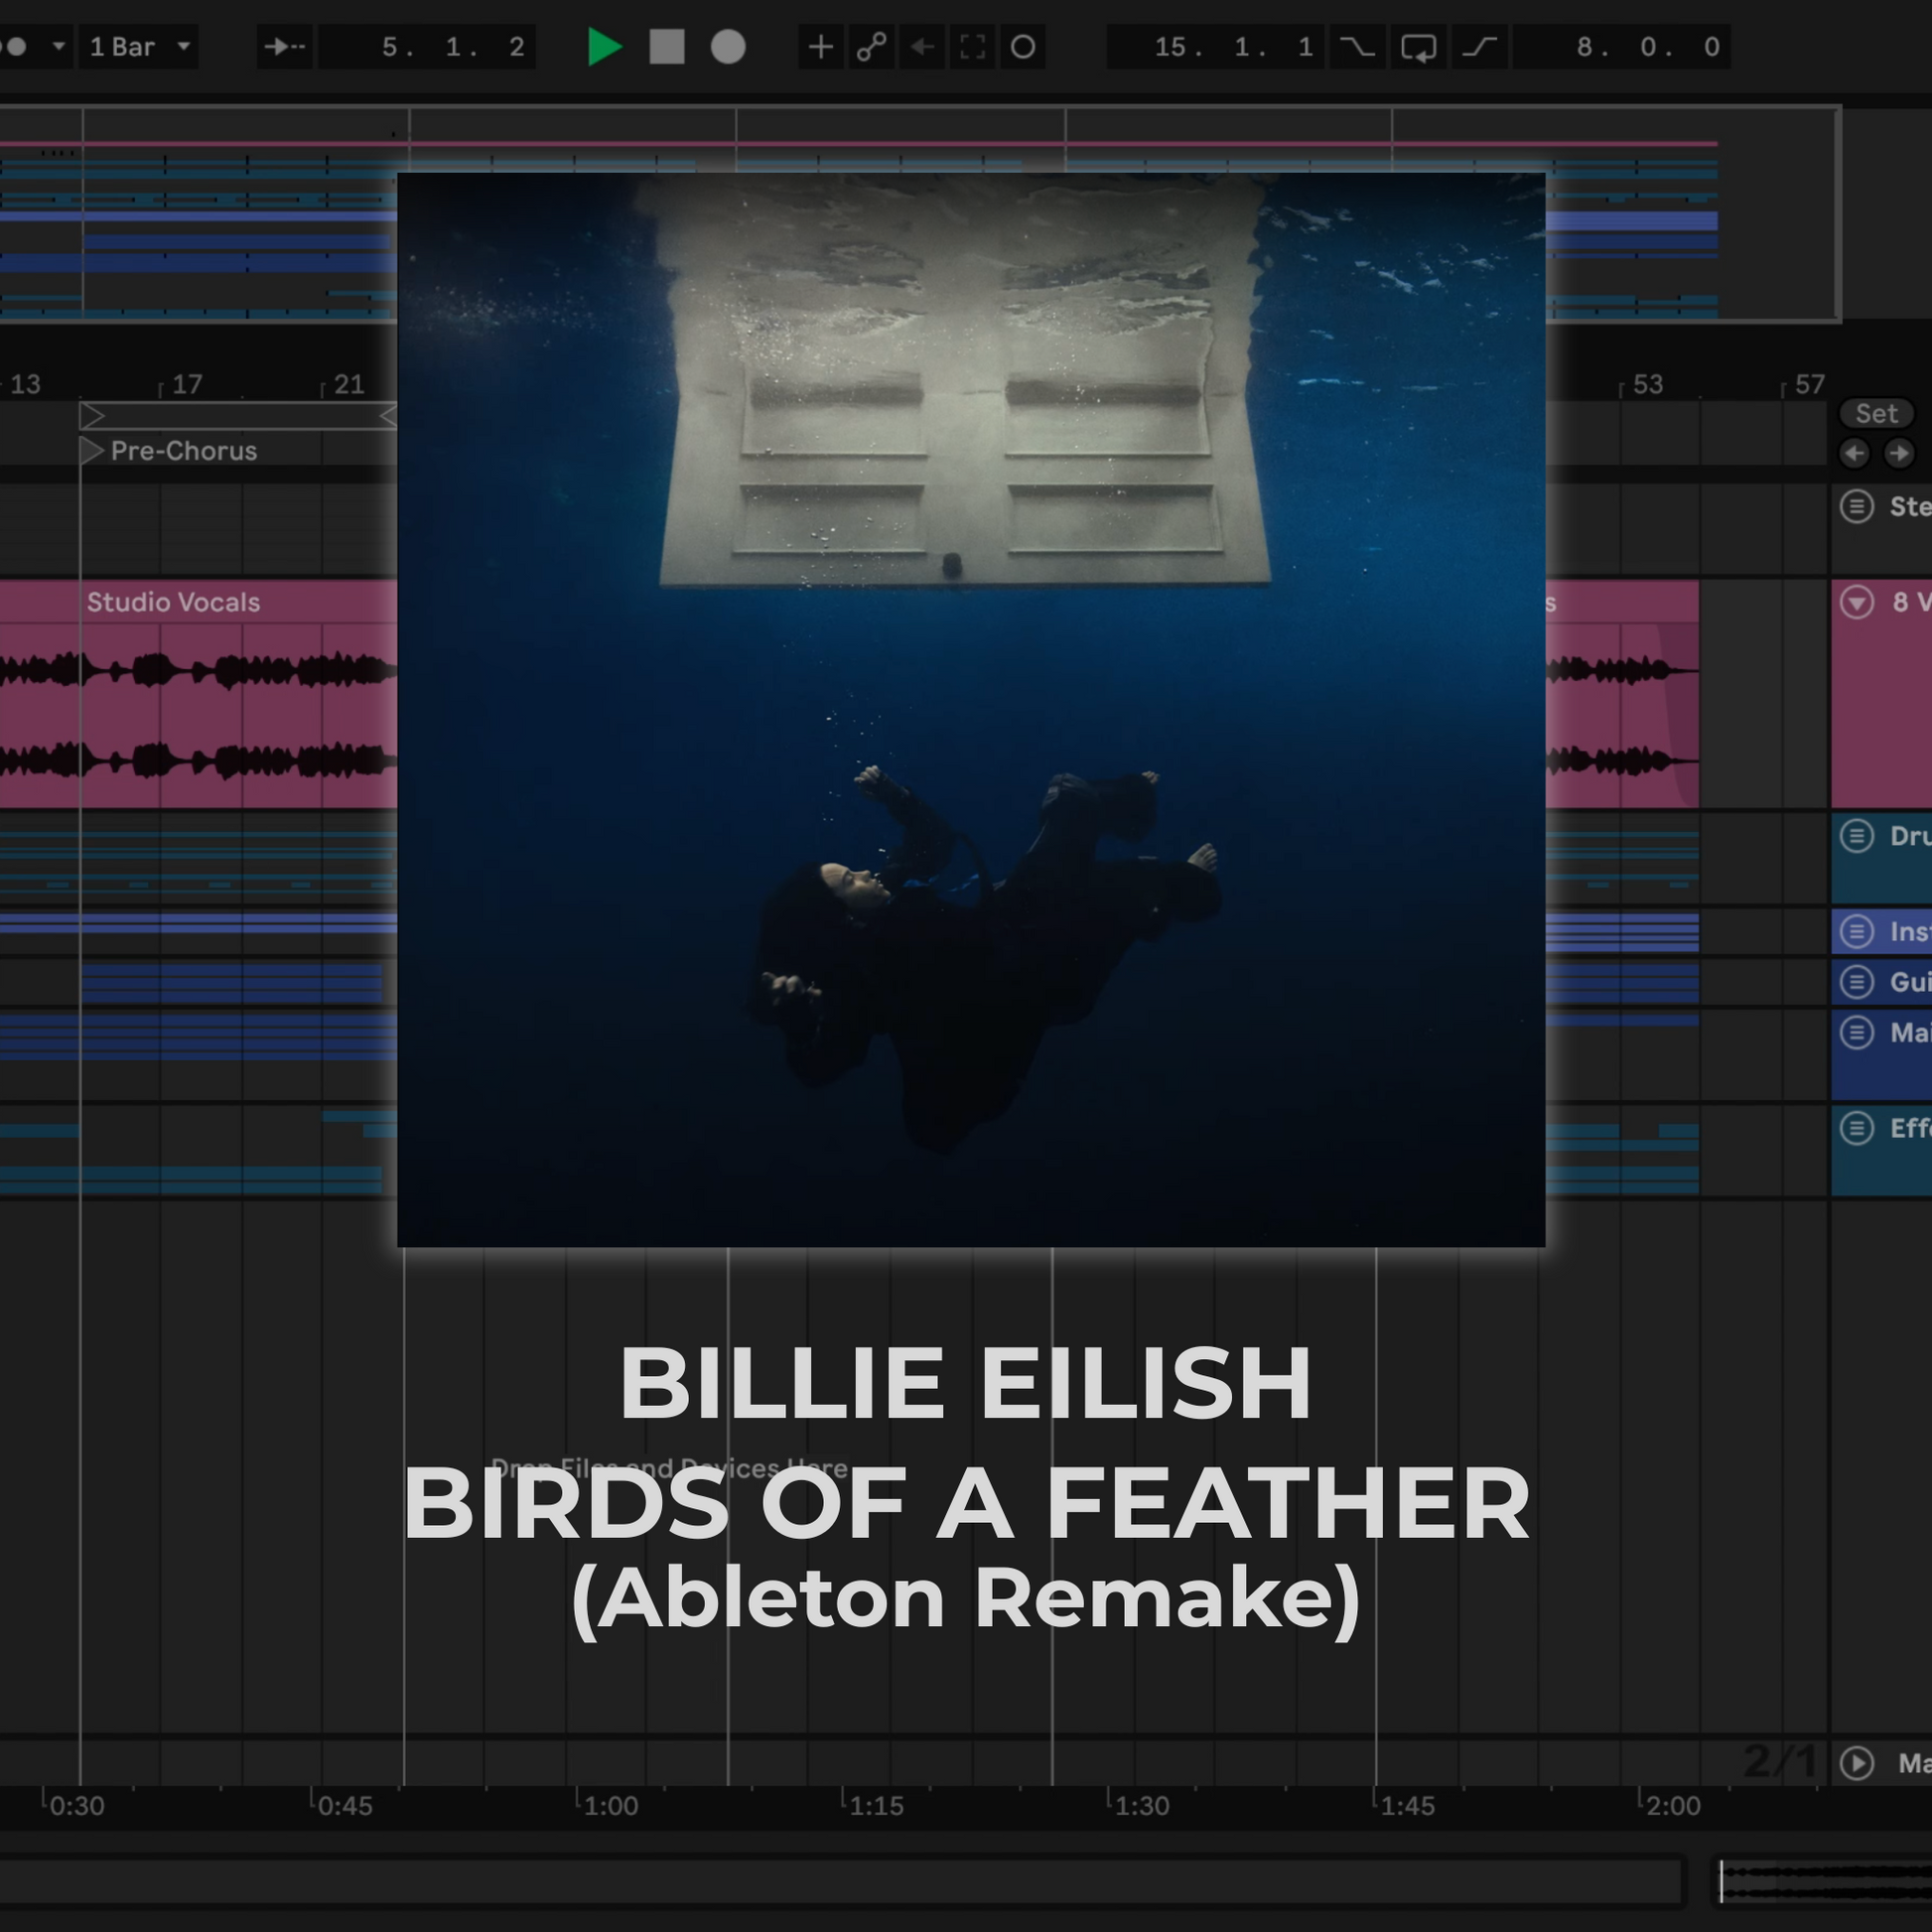Unfold the Gui group track icon
Viewport: 1932px width, 1932px height.
(x=1857, y=982)
